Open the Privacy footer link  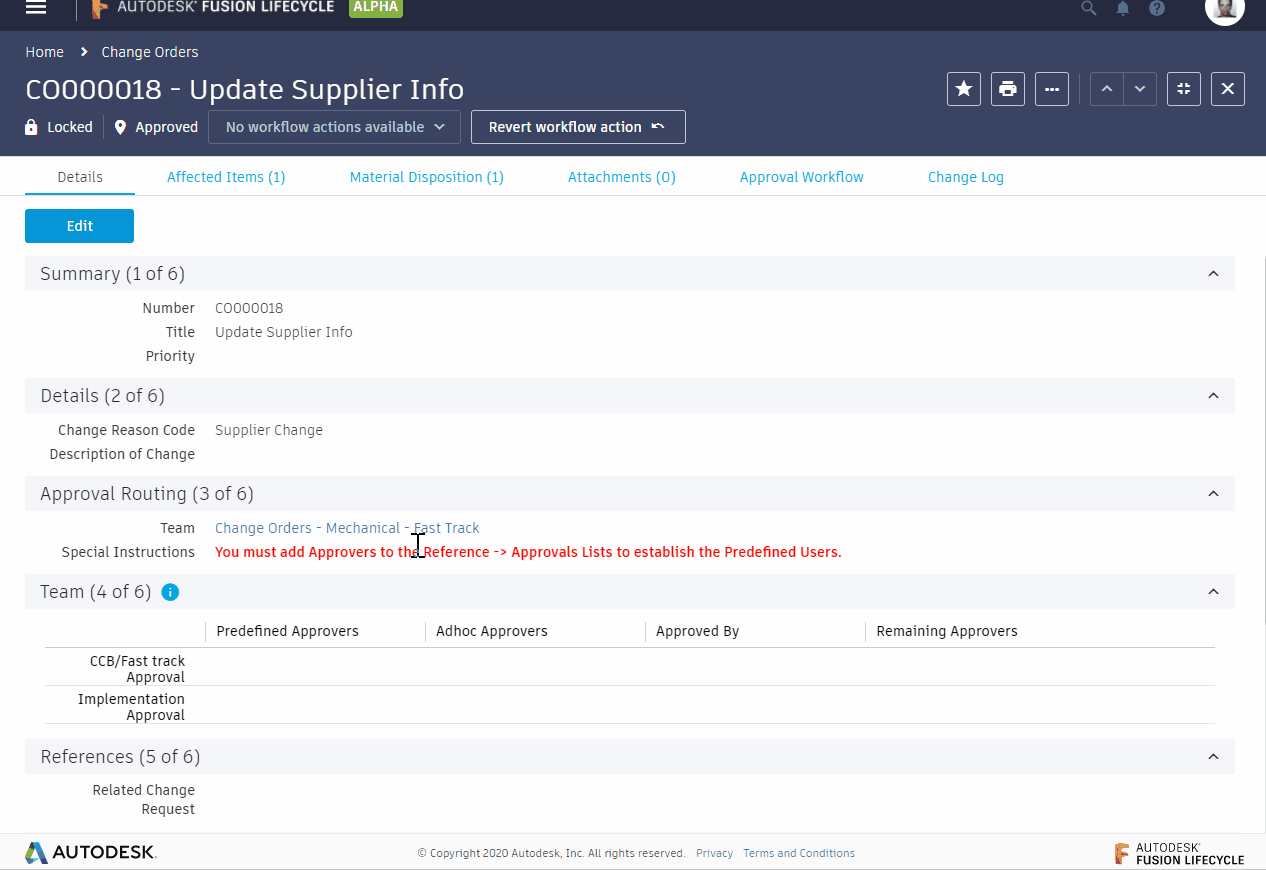pos(714,853)
